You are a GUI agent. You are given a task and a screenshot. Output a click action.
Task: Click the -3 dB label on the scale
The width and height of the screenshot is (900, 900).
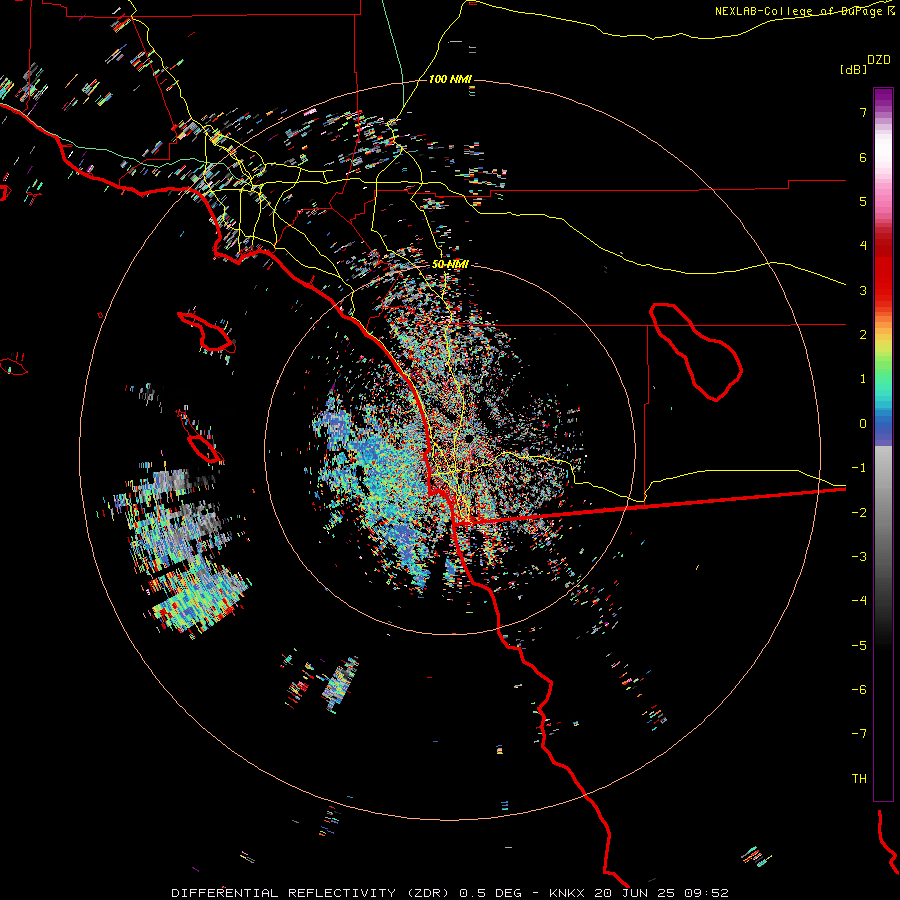tap(859, 557)
